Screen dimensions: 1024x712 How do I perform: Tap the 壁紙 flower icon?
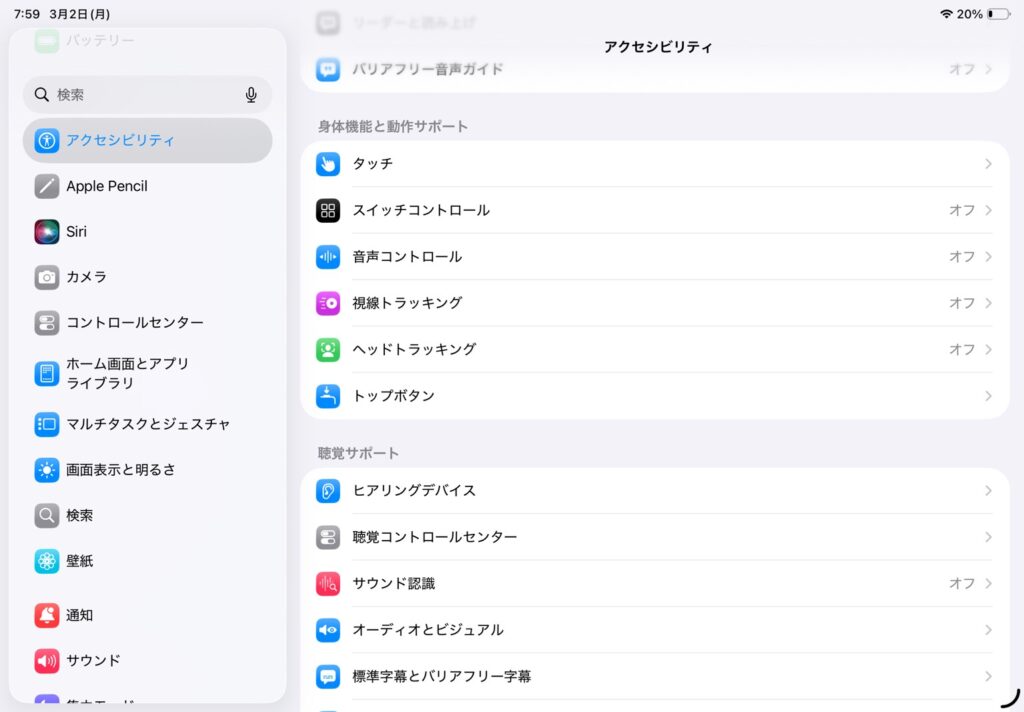47,561
